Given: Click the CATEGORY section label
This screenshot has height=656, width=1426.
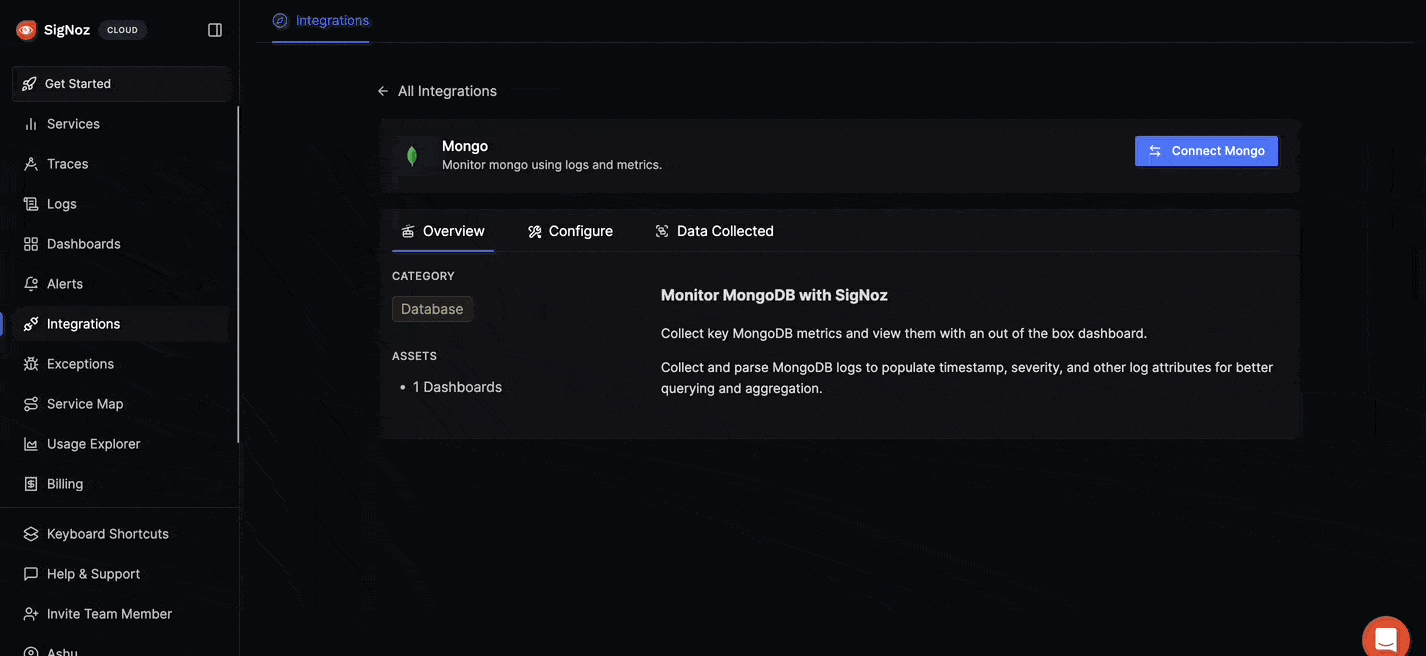Looking at the screenshot, I should pyautogui.click(x=423, y=276).
